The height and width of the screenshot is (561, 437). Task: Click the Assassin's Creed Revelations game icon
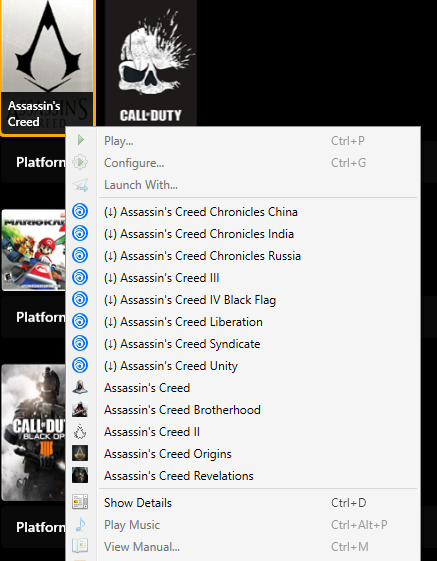pos(80,475)
